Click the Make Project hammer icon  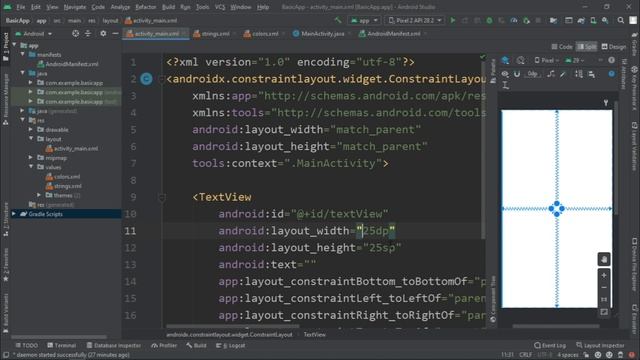pyautogui.click(x=338, y=20)
